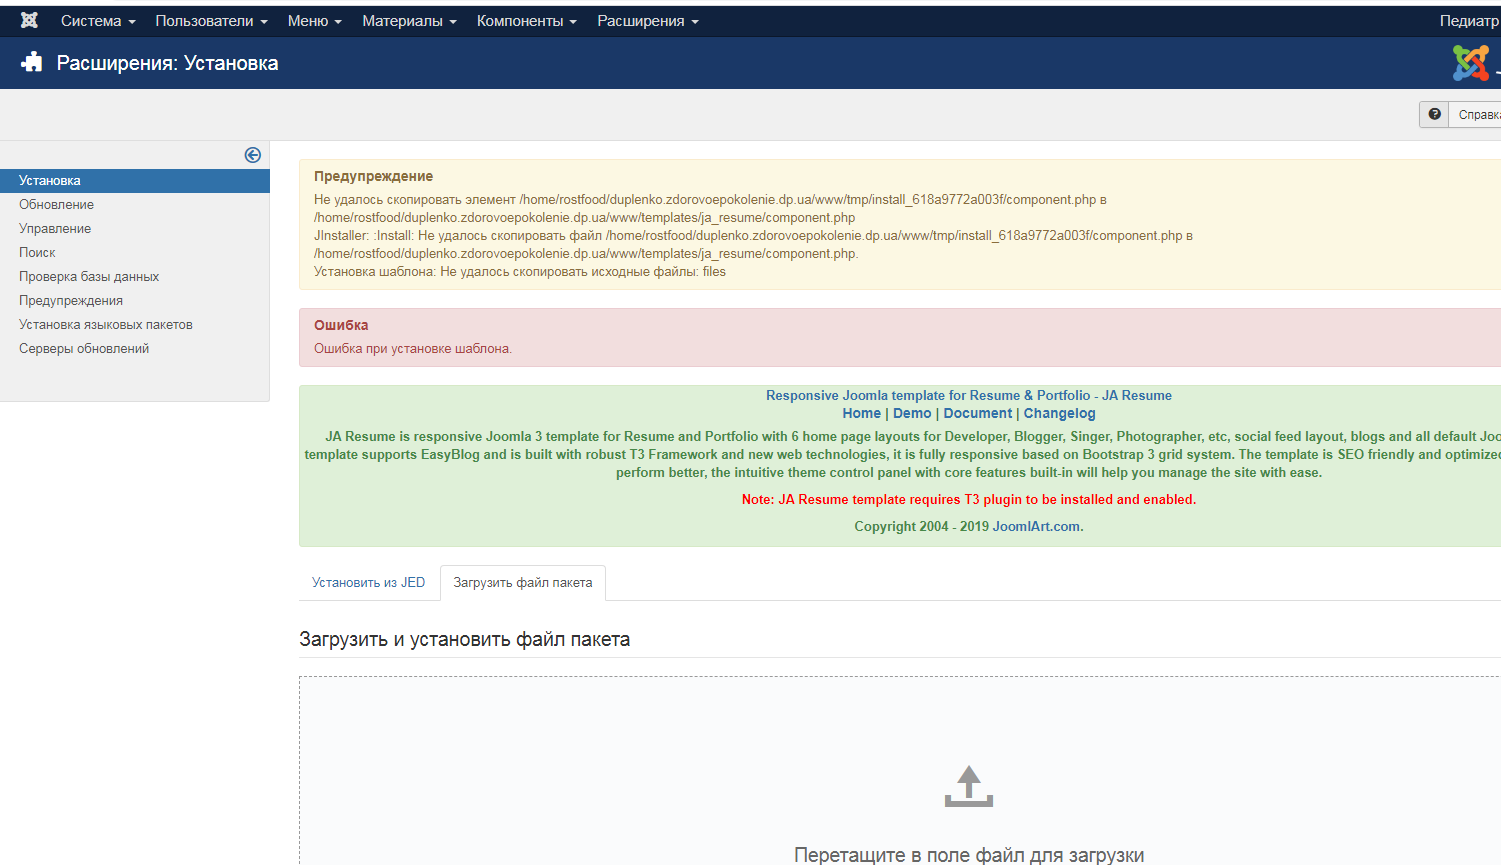
Task: Expand the Материалы dropdown
Action: (409, 21)
